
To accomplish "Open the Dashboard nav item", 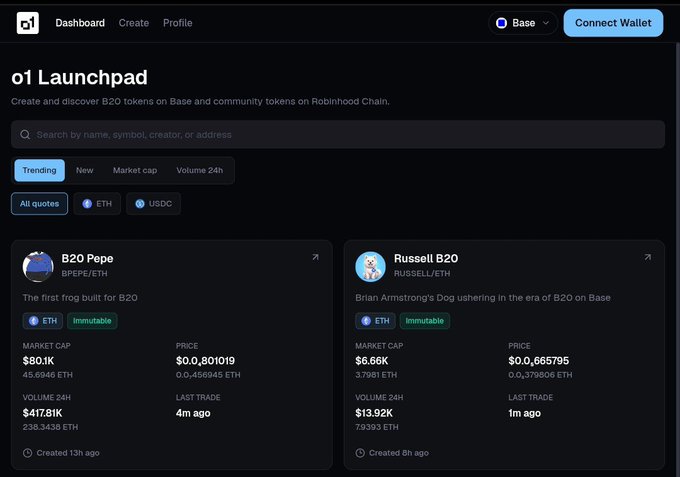I will (80, 23).
